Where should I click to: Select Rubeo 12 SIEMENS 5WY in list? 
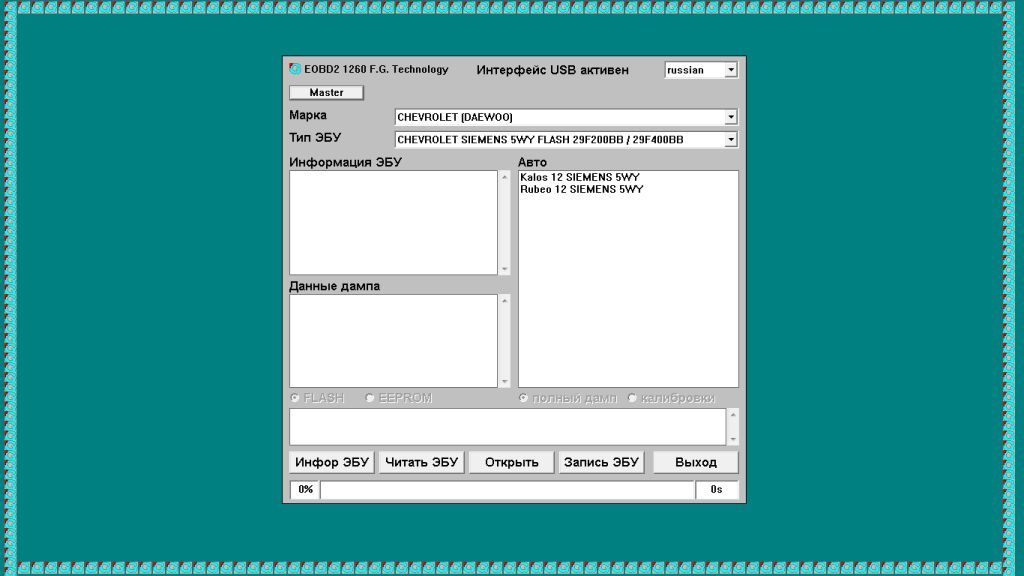582,189
